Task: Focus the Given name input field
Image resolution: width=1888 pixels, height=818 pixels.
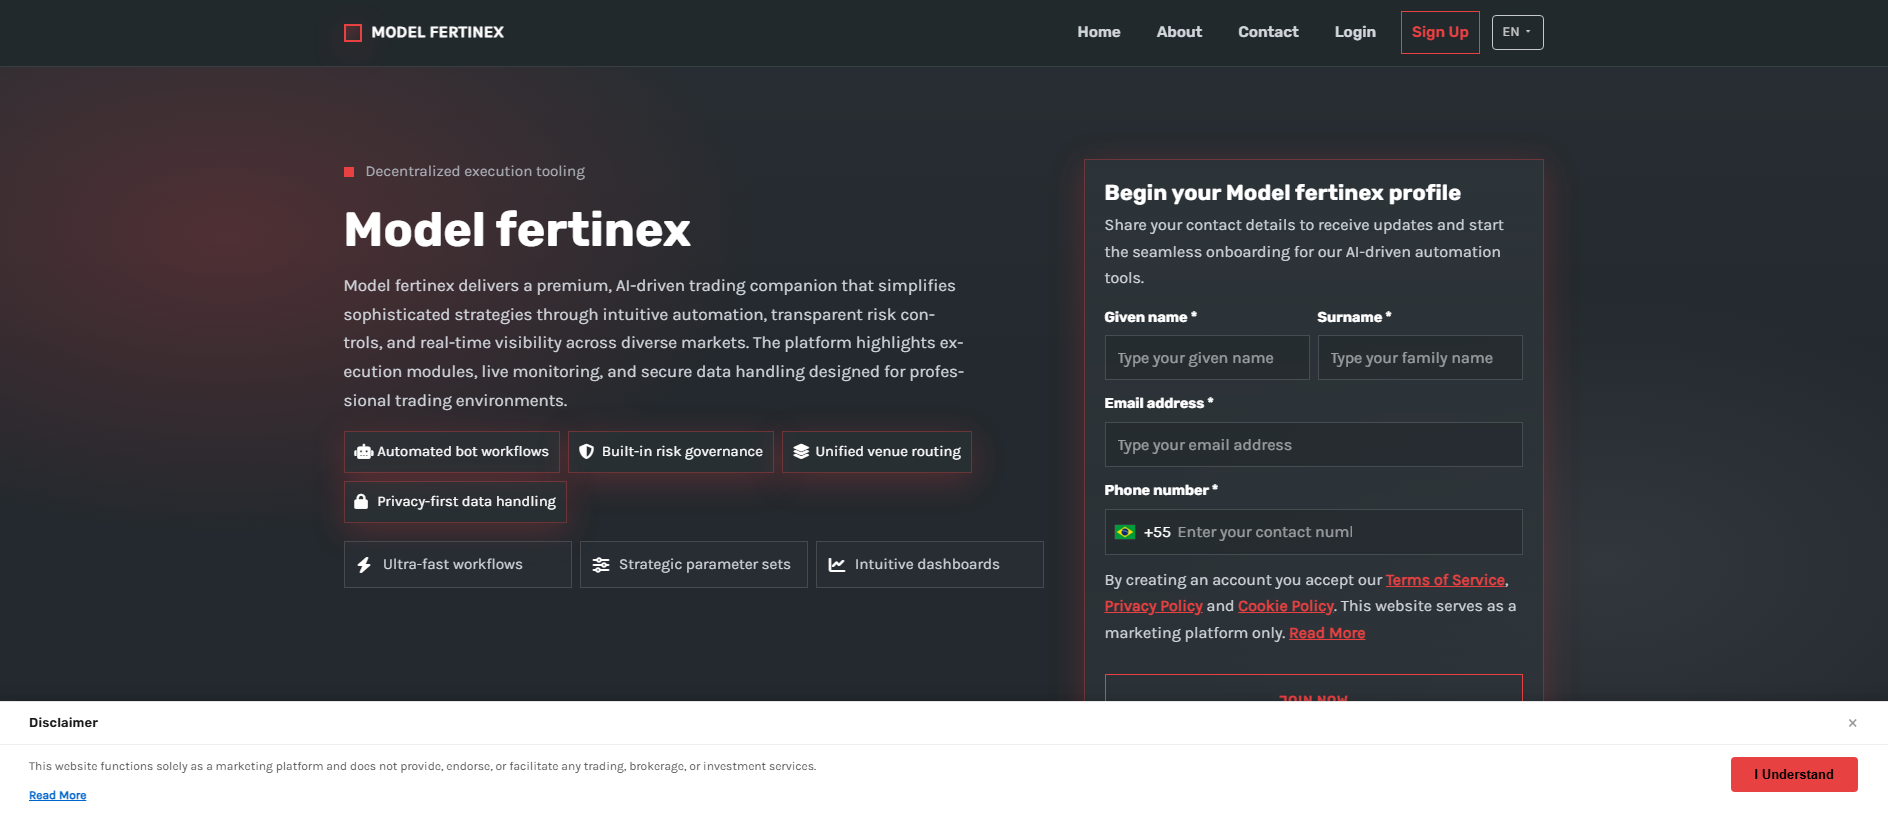Action: 1207,358
